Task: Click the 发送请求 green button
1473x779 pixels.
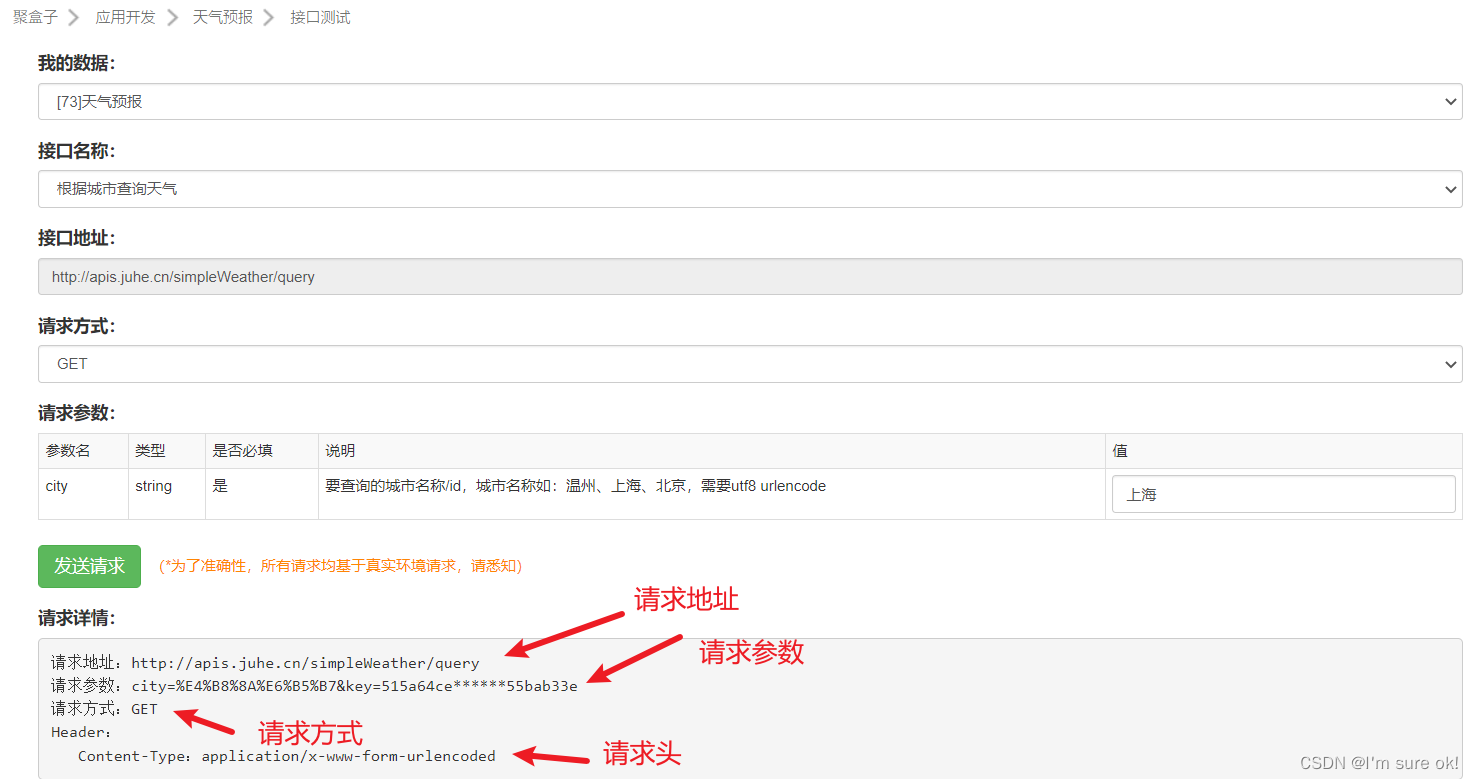Action: pos(89,566)
